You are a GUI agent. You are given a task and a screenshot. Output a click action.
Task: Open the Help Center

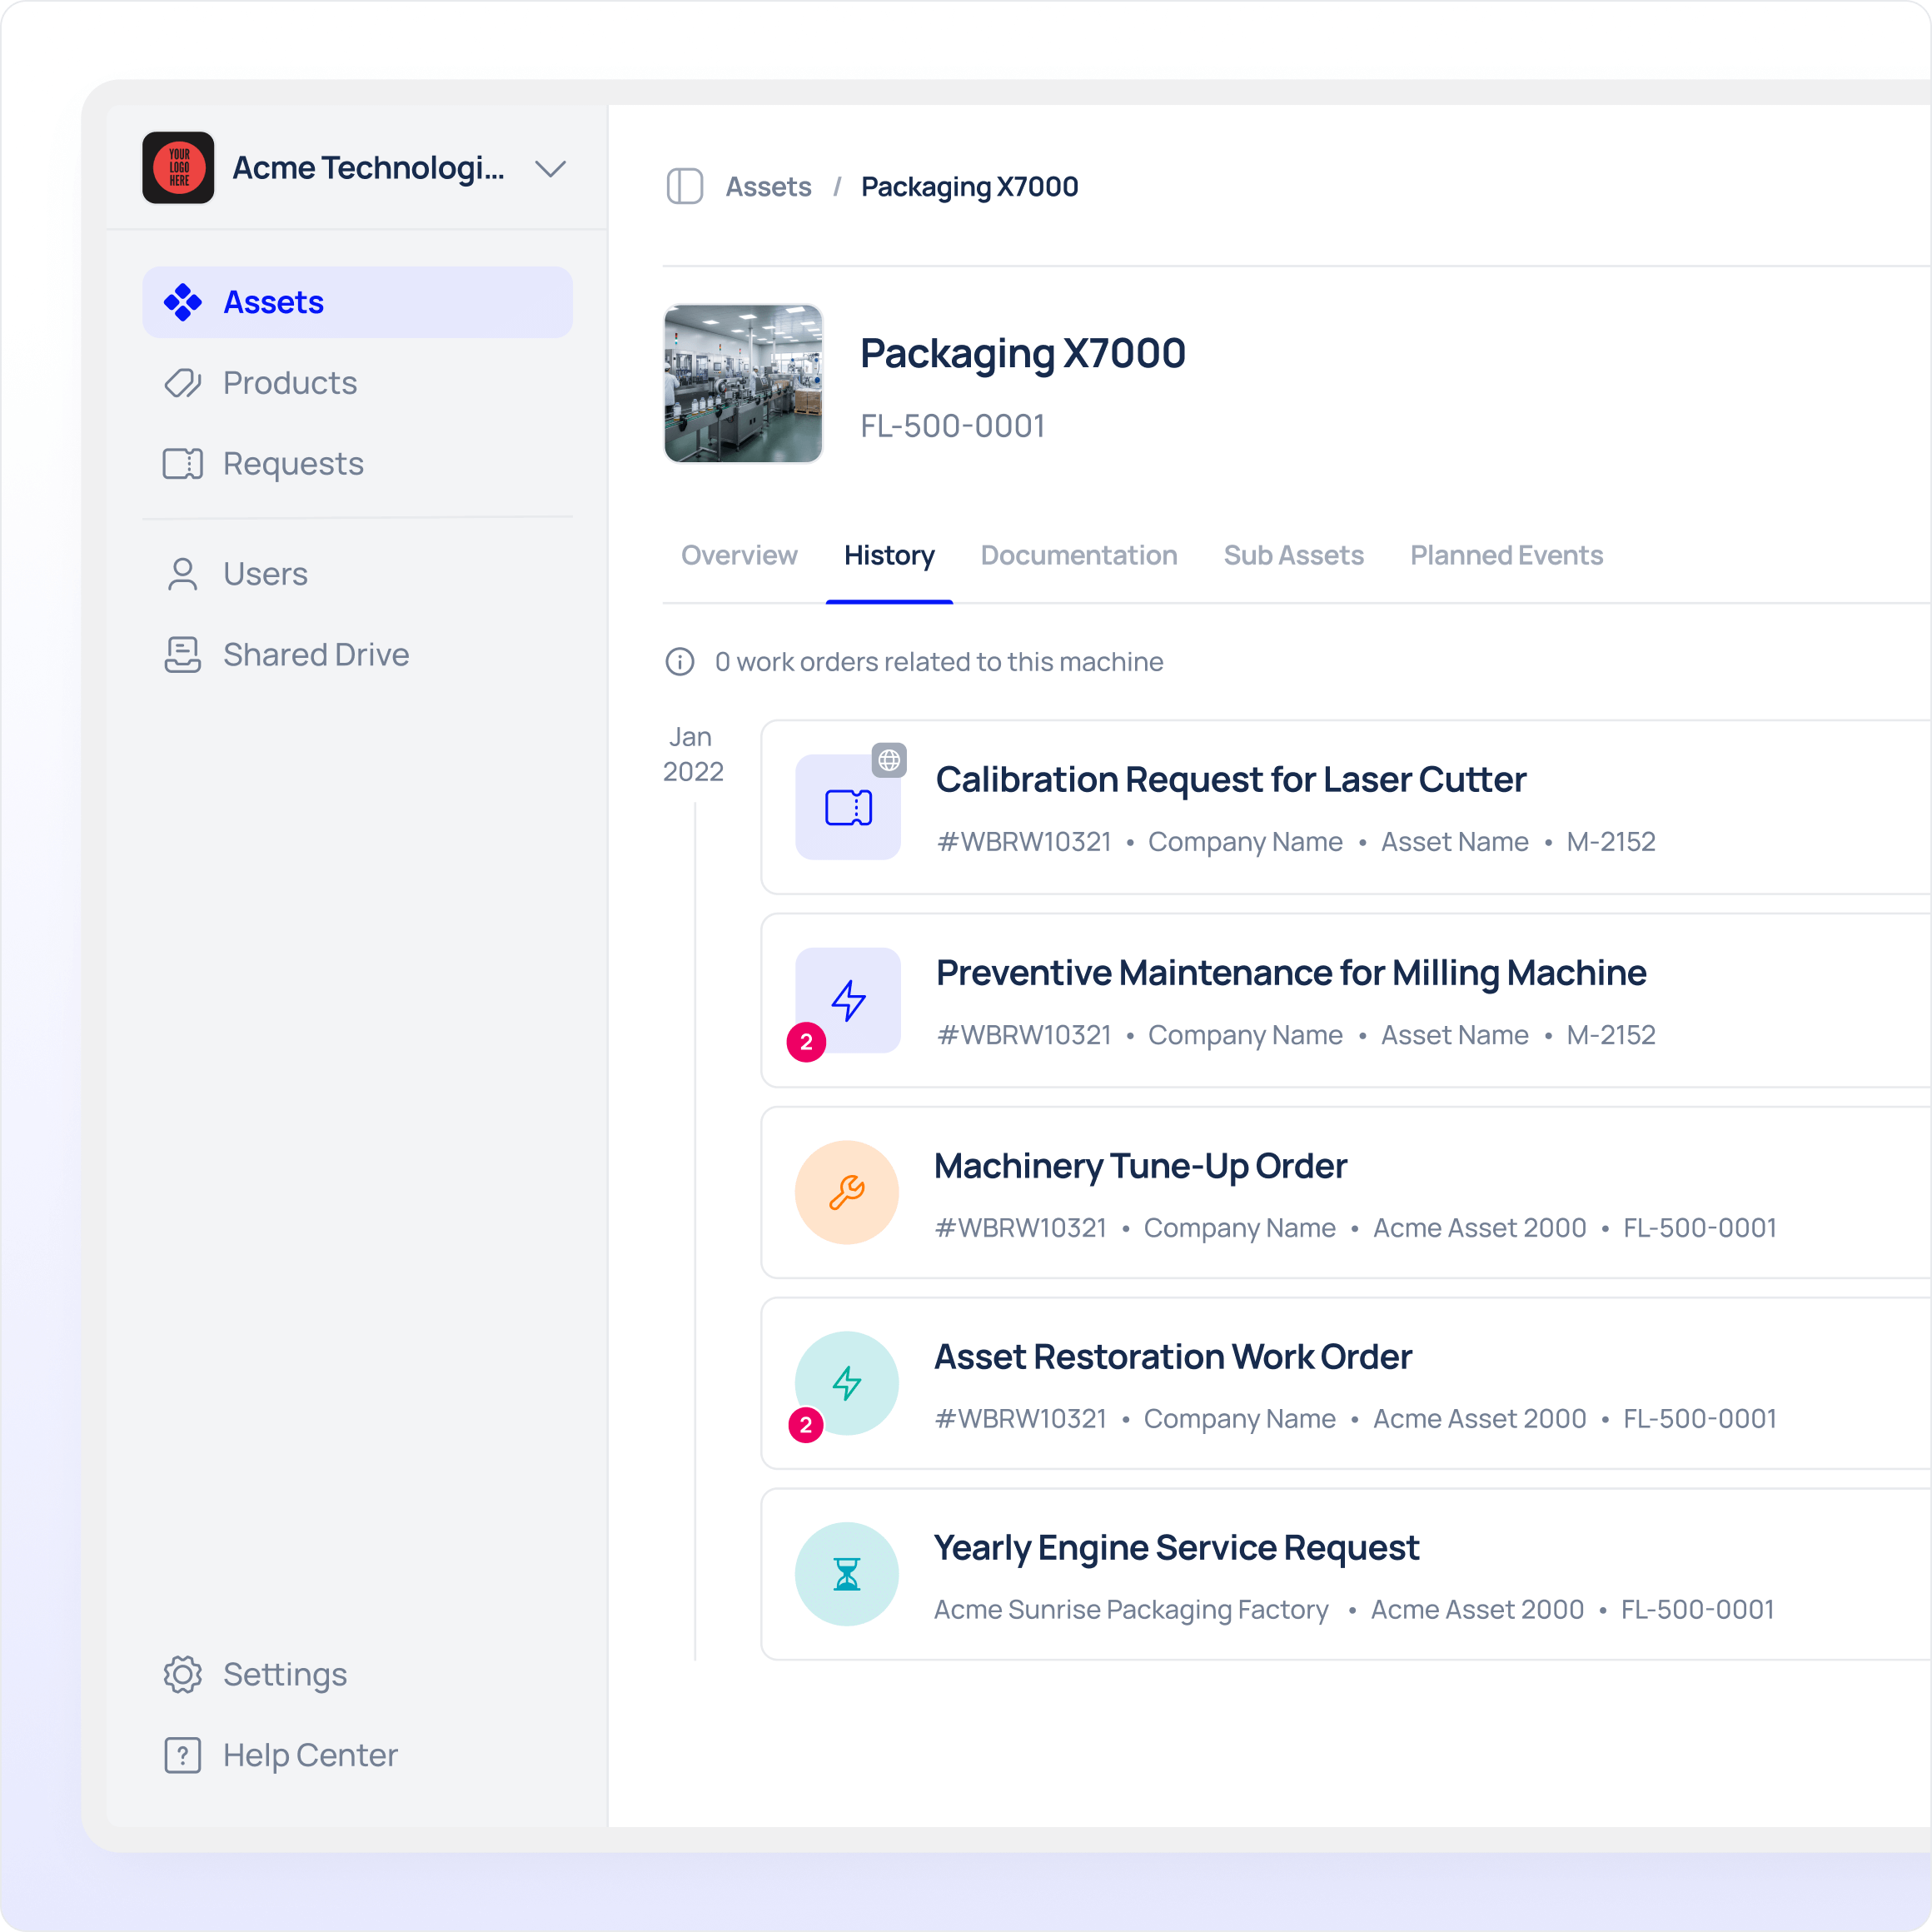(309, 1755)
